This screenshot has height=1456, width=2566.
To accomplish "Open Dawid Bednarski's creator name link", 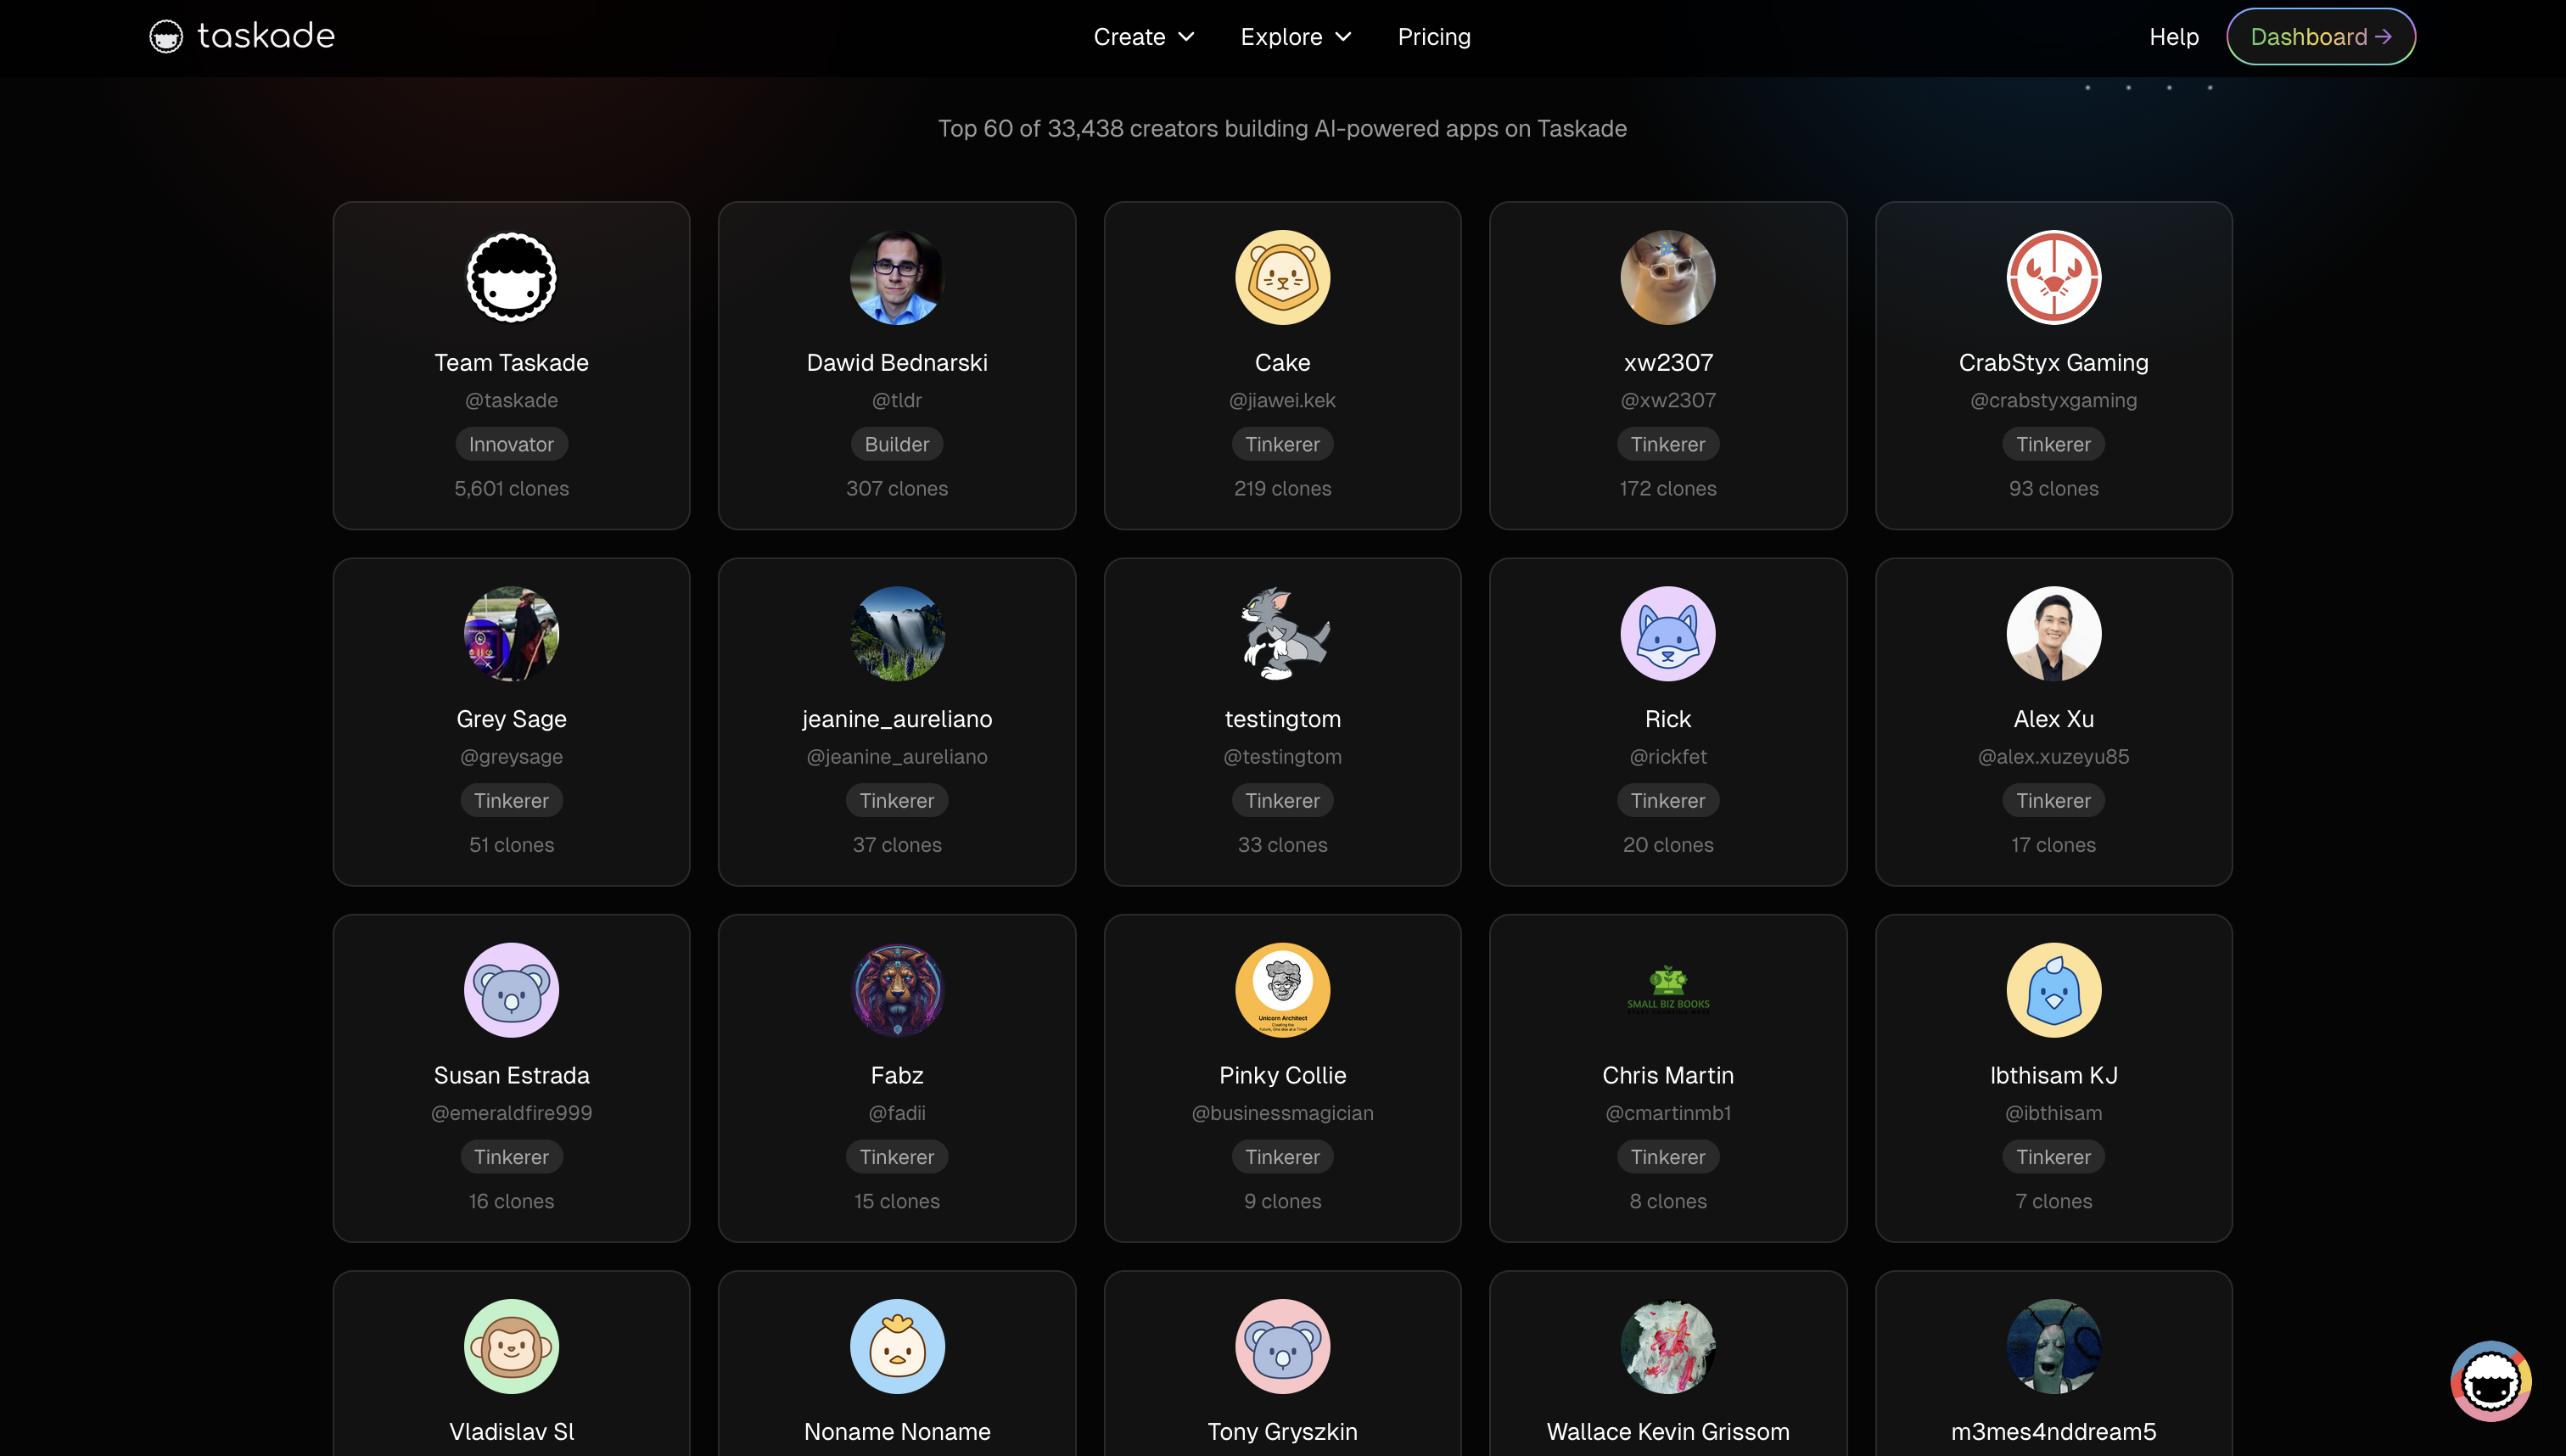I will [x=896, y=363].
